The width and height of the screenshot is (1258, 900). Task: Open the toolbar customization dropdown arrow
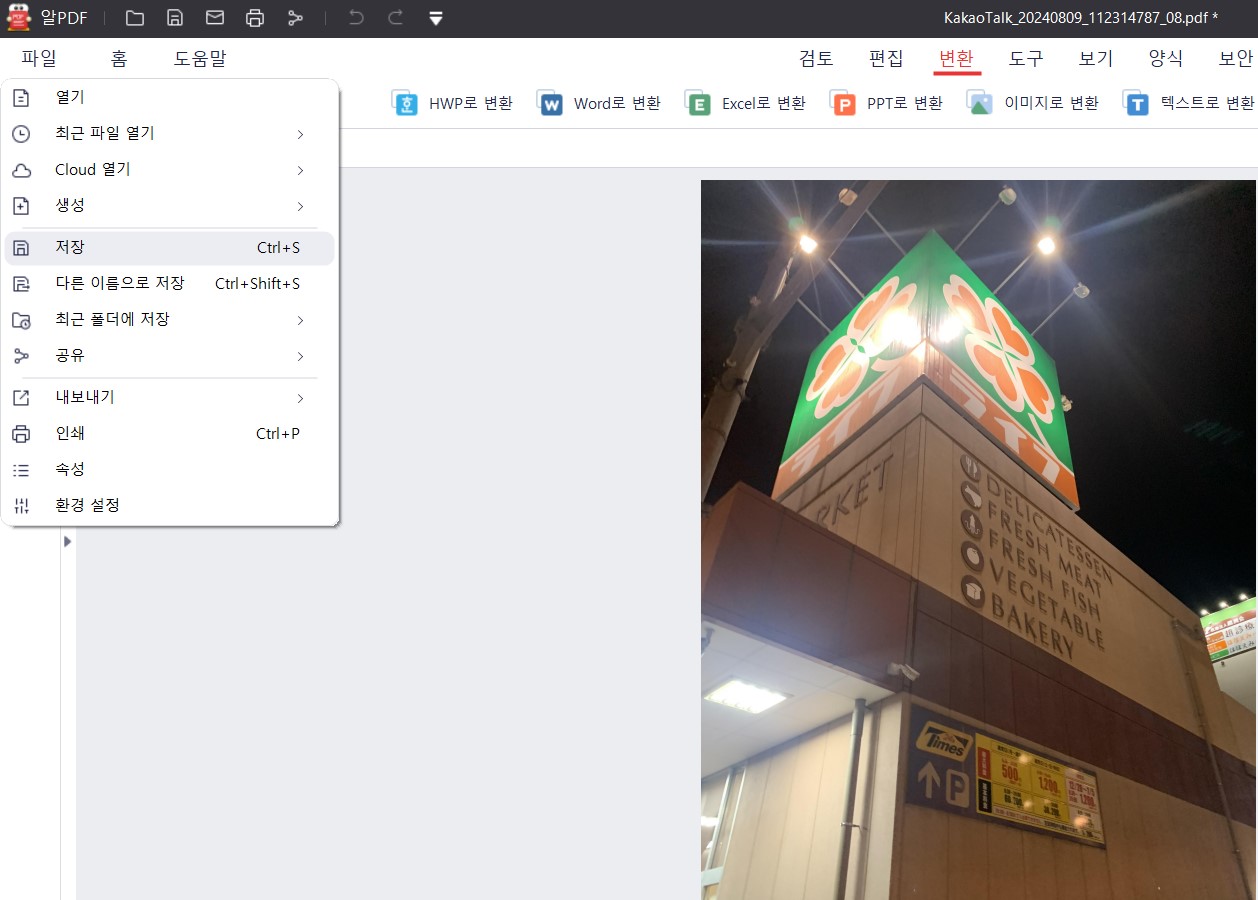(x=434, y=17)
